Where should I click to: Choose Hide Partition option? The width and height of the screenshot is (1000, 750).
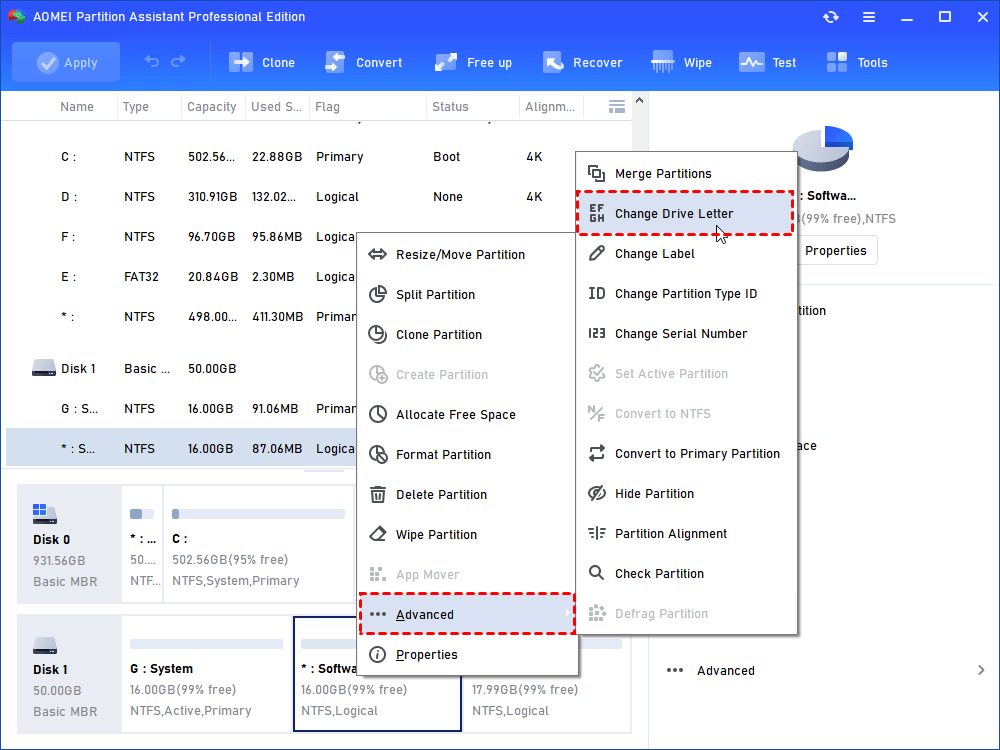pos(686,494)
